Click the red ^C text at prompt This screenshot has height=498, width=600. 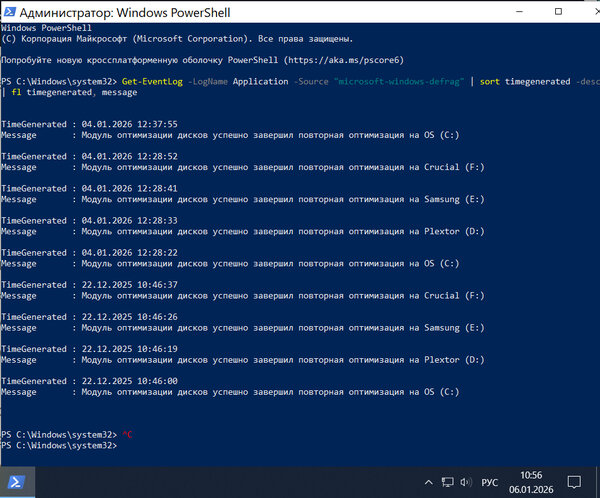[127, 435]
